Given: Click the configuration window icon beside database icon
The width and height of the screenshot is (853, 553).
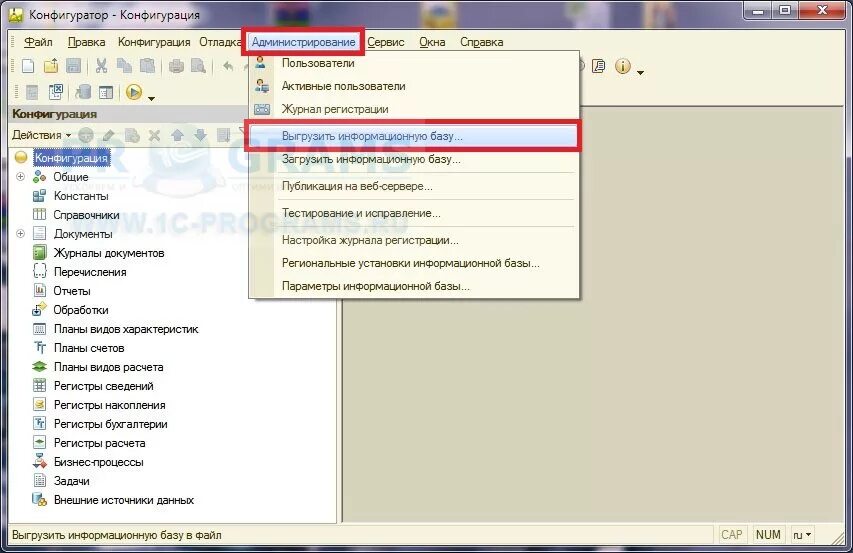Looking at the screenshot, I should pos(106,92).
